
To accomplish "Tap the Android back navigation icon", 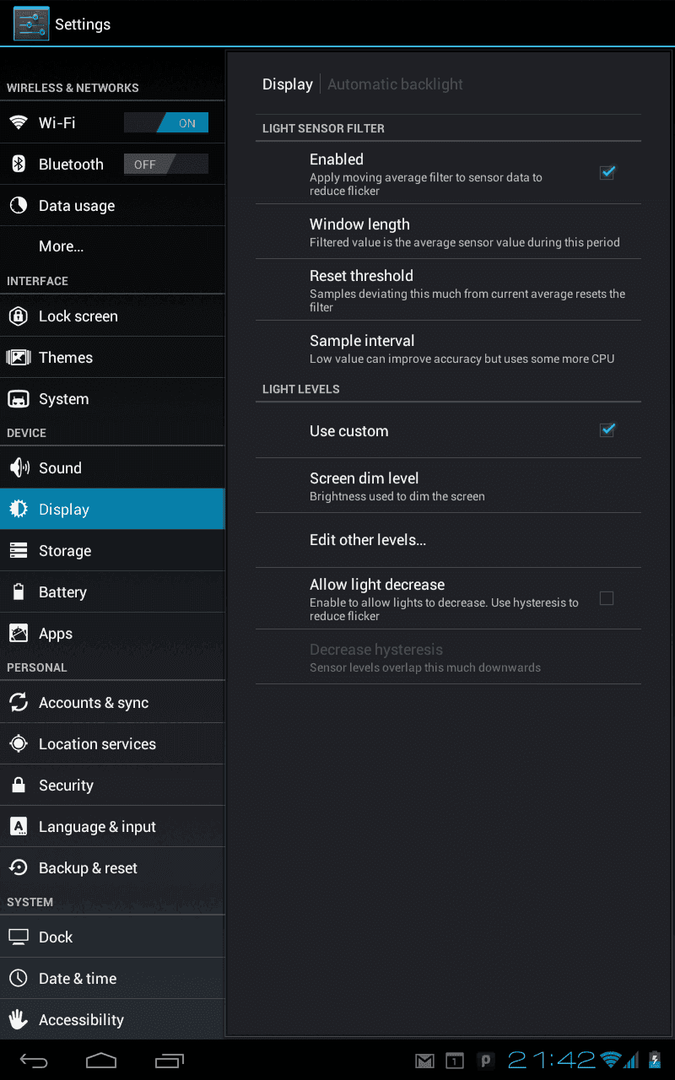I will point(33,1060).
